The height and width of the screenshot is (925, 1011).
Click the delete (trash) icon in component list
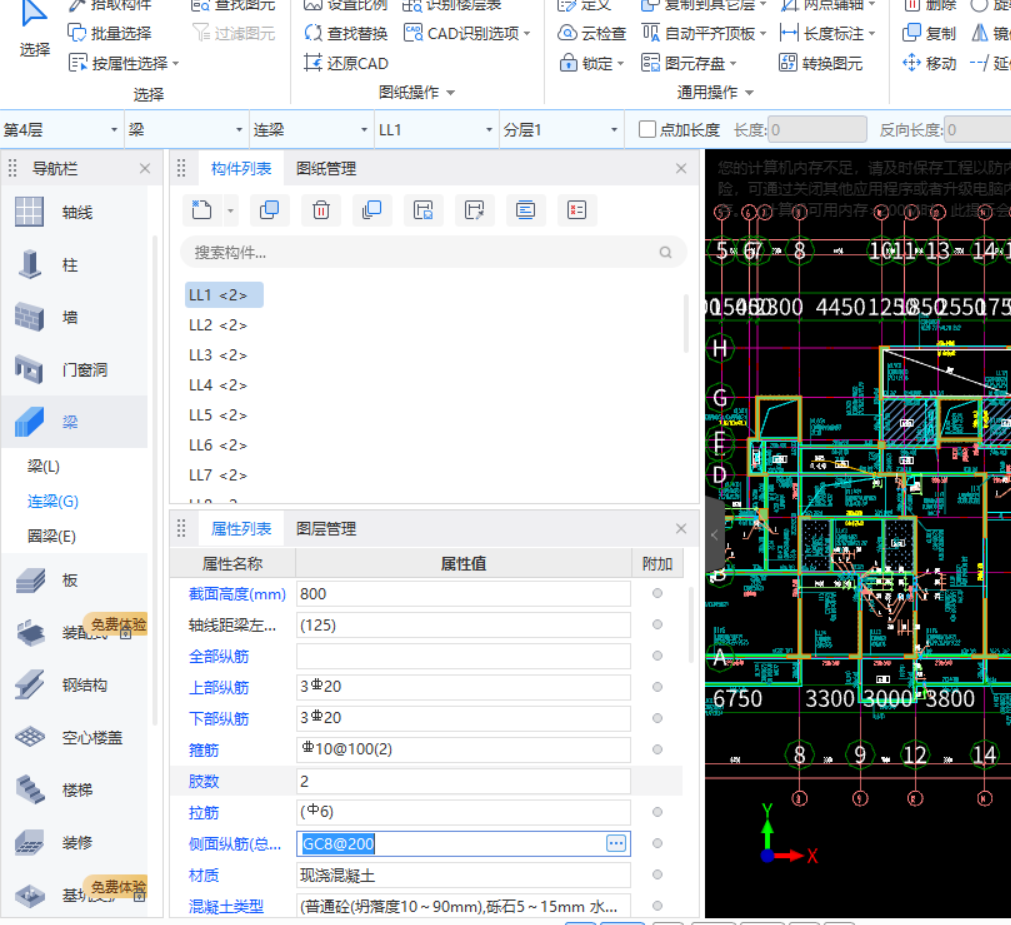point(321,210)
